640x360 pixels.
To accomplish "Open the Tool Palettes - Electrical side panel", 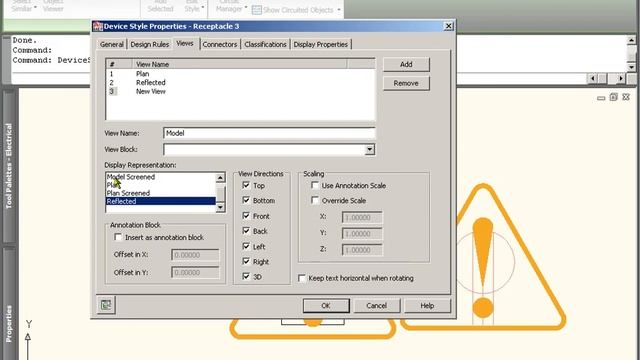I will pyautogui.click(x=9, y=167).
